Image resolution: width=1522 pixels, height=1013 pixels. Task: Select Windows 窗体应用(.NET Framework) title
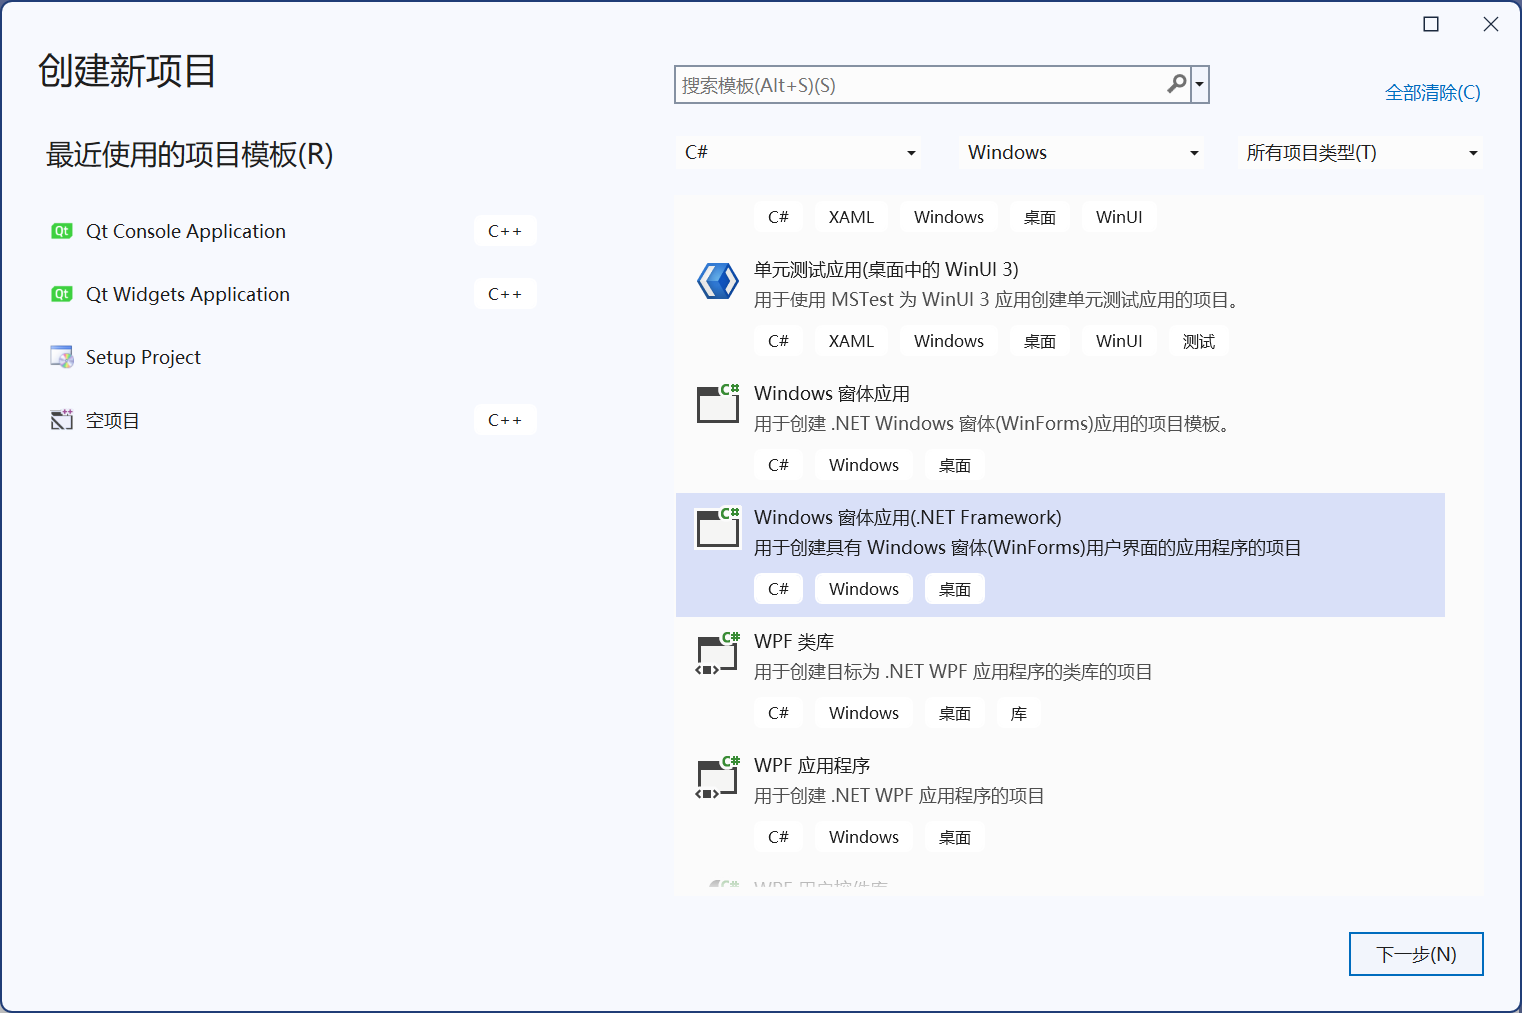pos(908,517)
